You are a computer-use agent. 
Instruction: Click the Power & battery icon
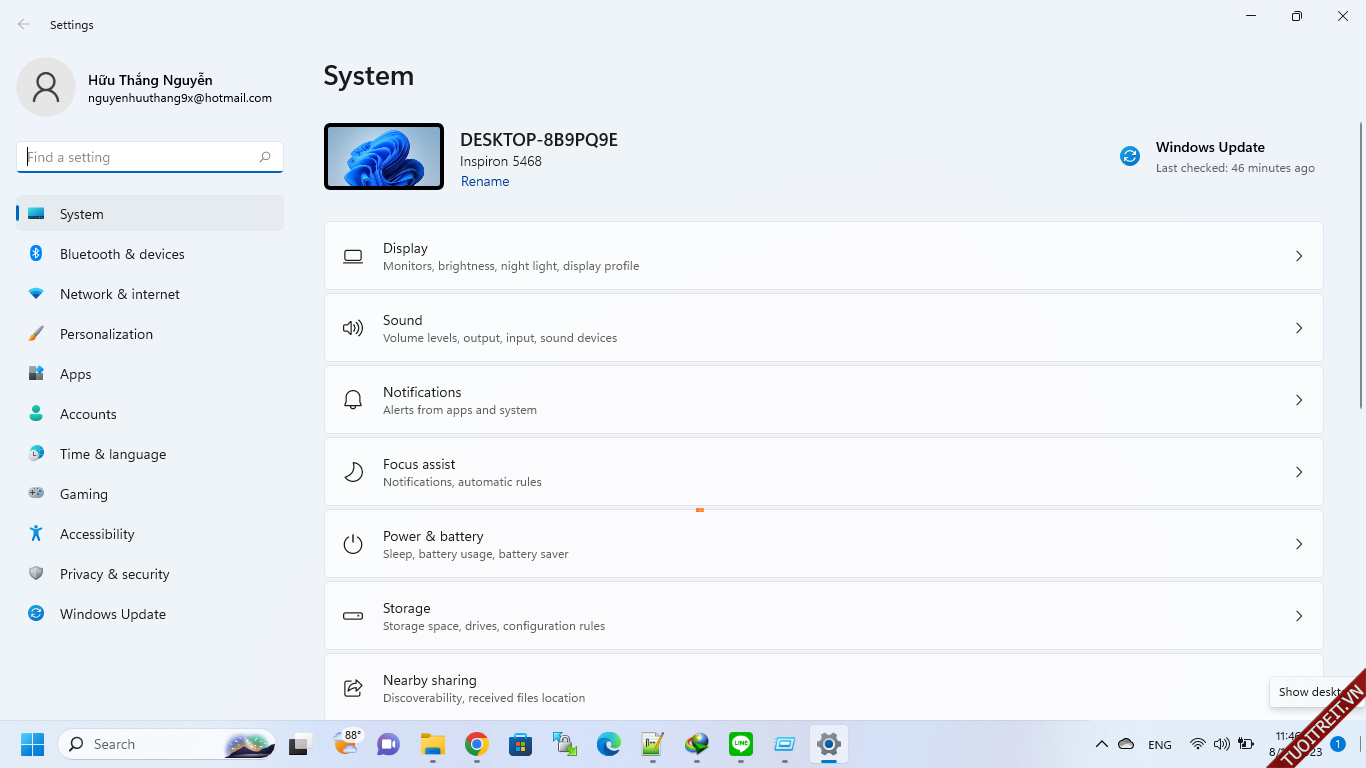pyautogui.click(x=353, y=544)
